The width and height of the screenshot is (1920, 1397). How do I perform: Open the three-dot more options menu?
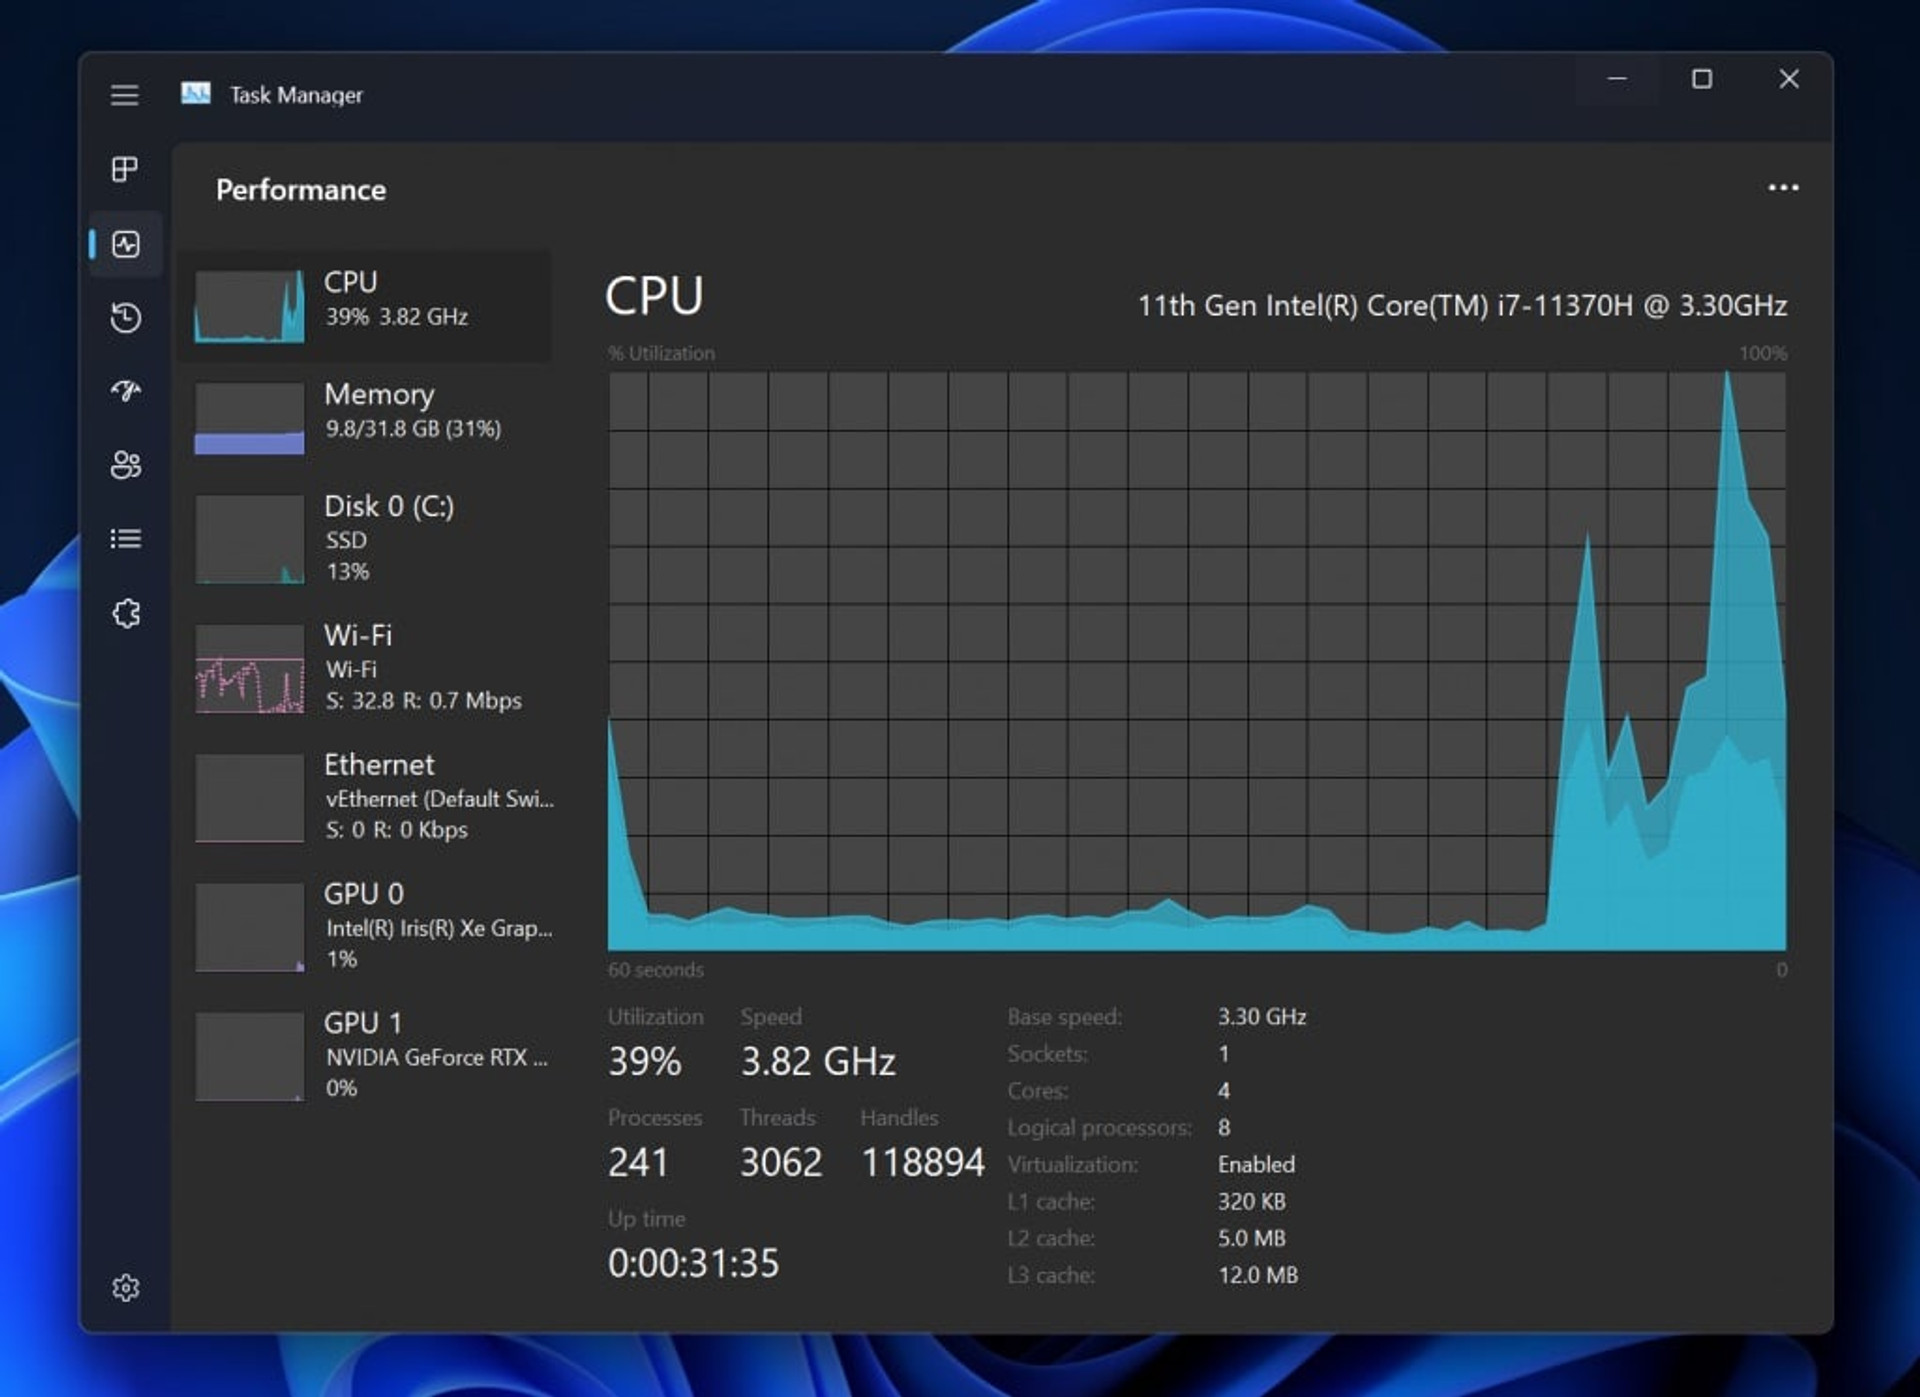pyautogui.click(x=1783, y=188)
